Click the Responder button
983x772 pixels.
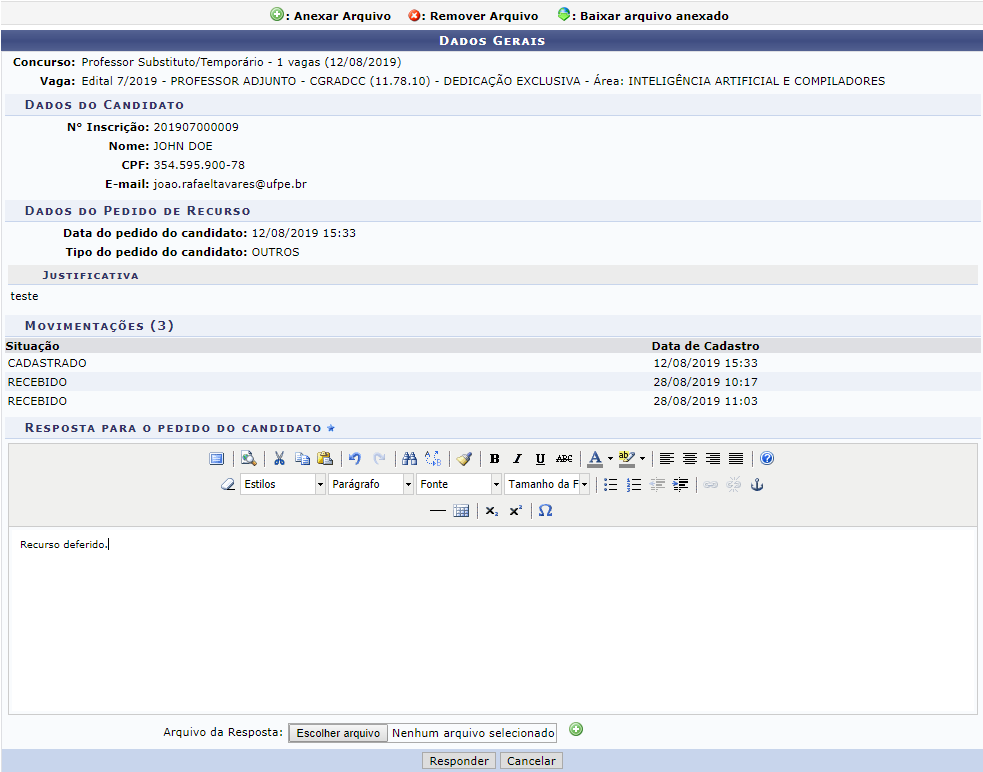[x=459, y=761]
